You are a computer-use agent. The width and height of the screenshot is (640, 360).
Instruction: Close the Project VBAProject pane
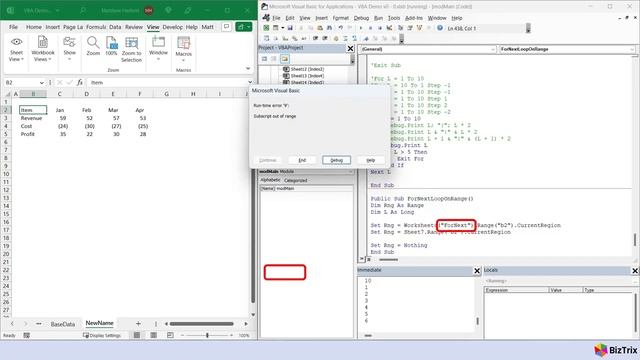pyautogui.click(x=350, y=48)
